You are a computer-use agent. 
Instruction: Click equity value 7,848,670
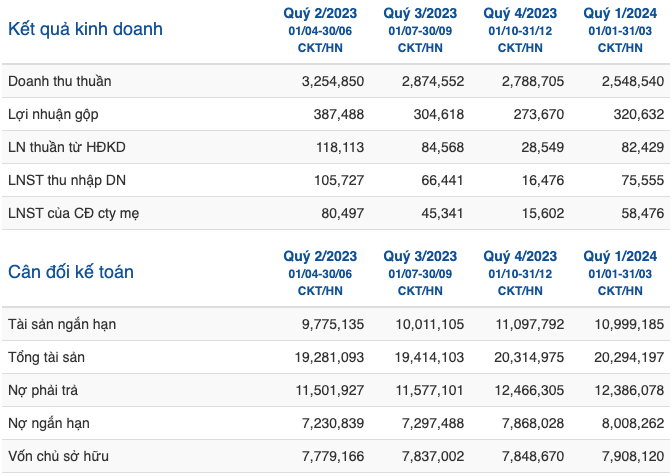(533, 456)
